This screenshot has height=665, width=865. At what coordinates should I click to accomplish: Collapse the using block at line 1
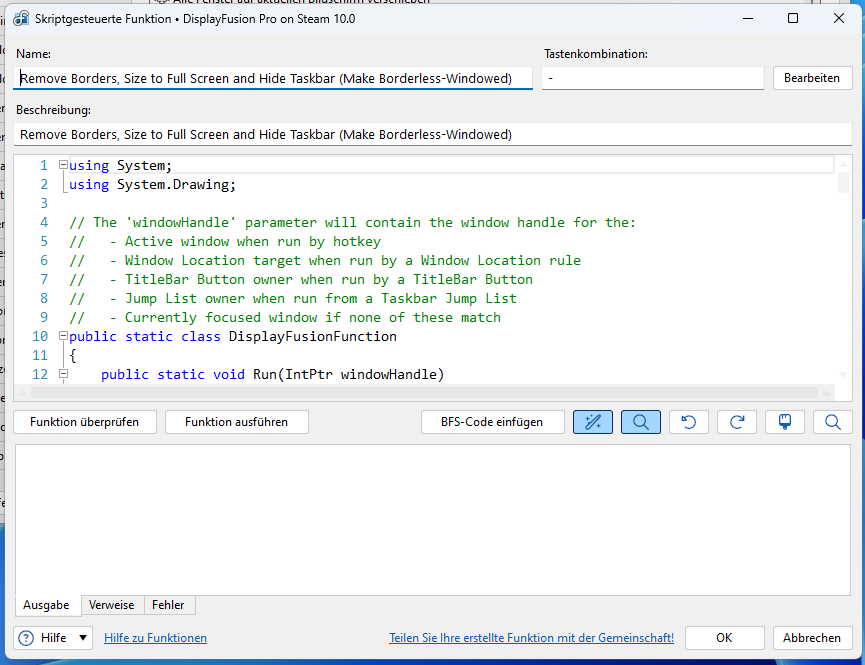[x=63, y=164]
